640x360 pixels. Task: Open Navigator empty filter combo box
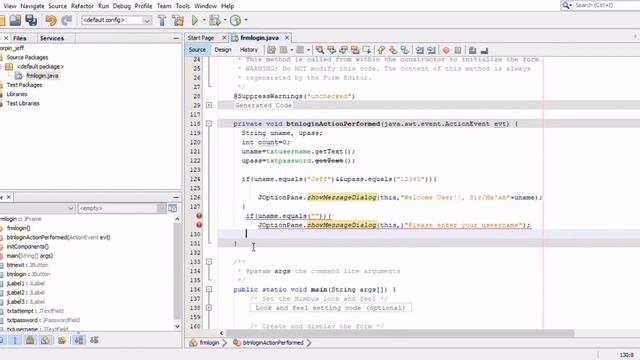122,208
